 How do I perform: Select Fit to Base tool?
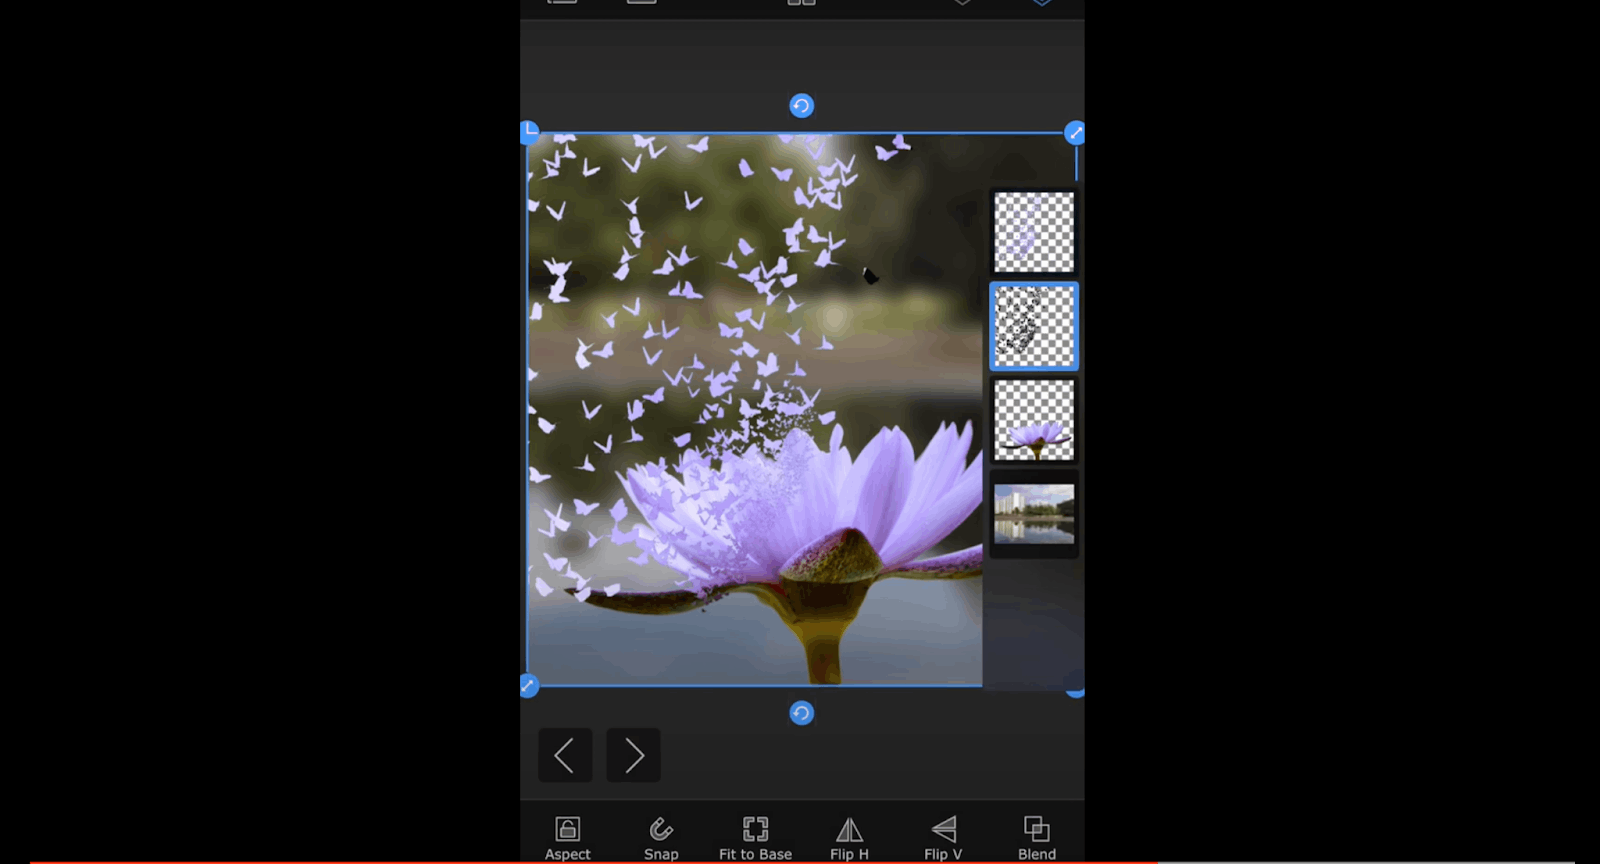coord(755,838)
